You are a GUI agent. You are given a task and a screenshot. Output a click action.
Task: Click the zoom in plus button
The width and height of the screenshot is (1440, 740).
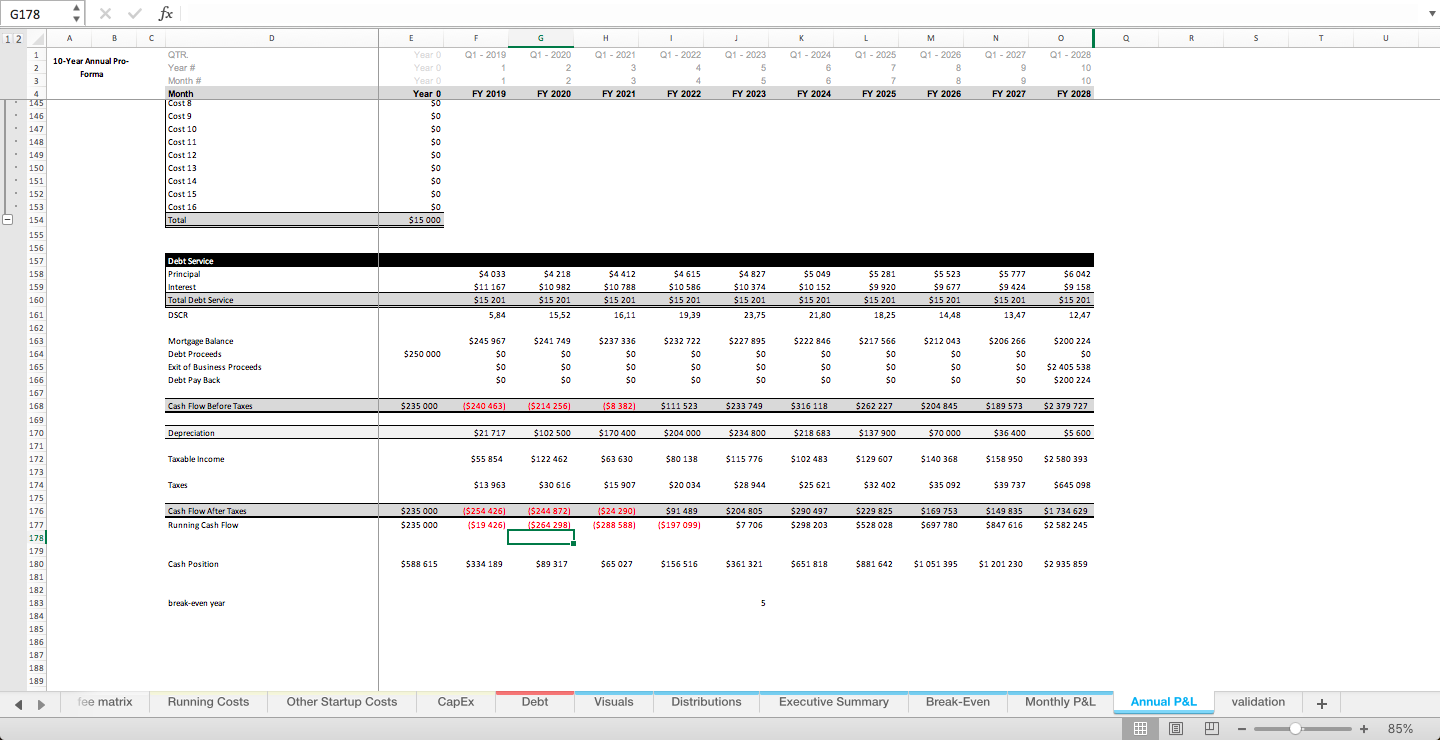[x=1363, y=729]
